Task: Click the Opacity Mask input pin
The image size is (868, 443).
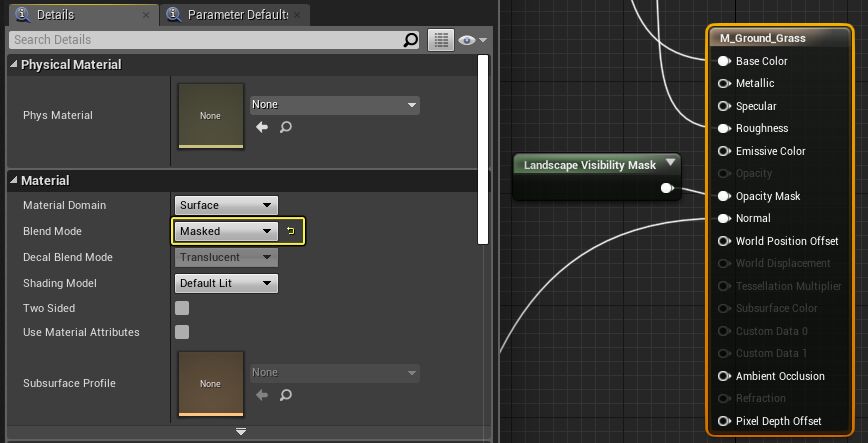Action: pos(723,196)
